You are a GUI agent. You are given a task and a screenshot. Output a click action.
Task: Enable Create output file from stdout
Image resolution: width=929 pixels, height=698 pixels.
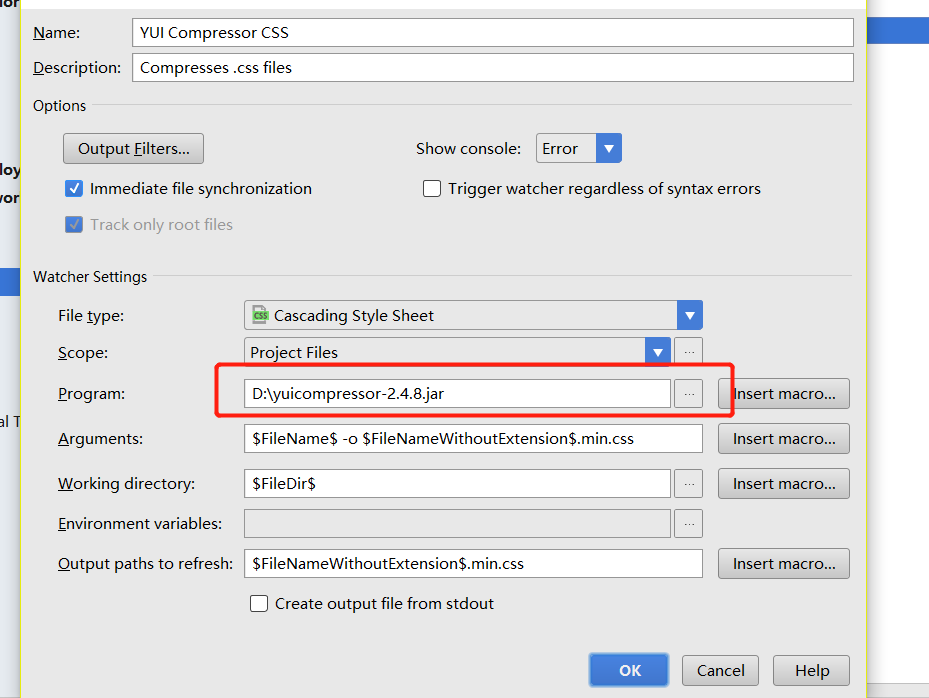259,604
